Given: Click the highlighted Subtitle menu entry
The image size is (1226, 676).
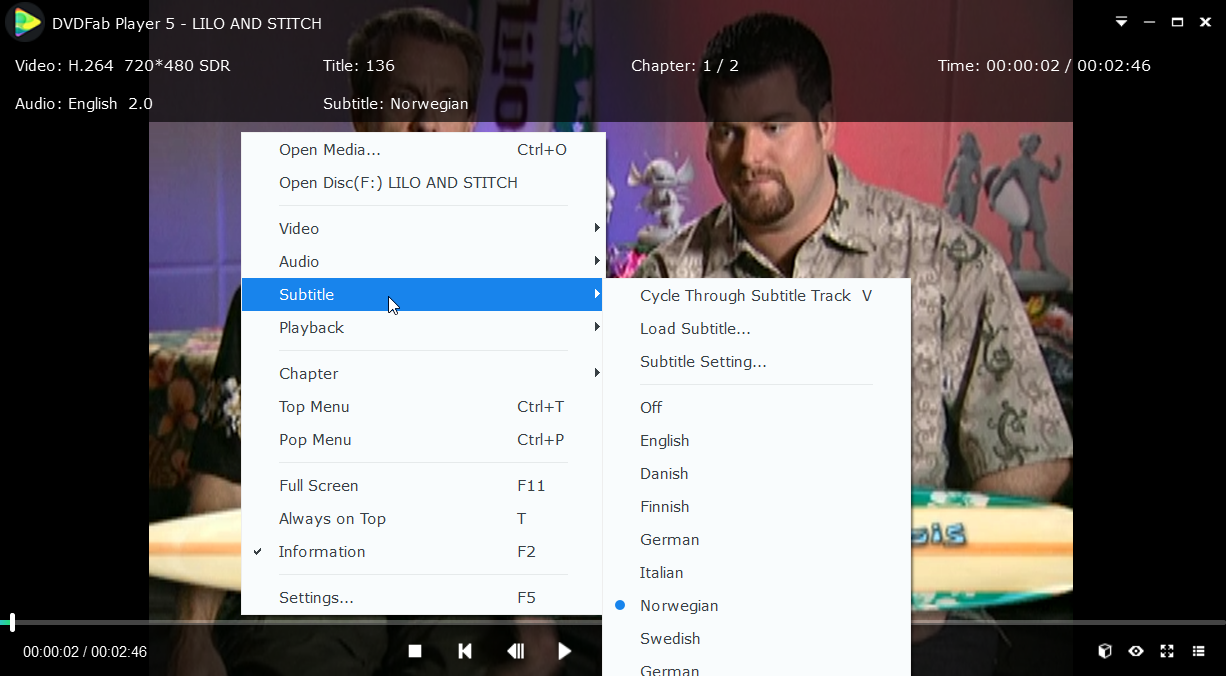Looking at the screenshot, I should click(424, 294).
